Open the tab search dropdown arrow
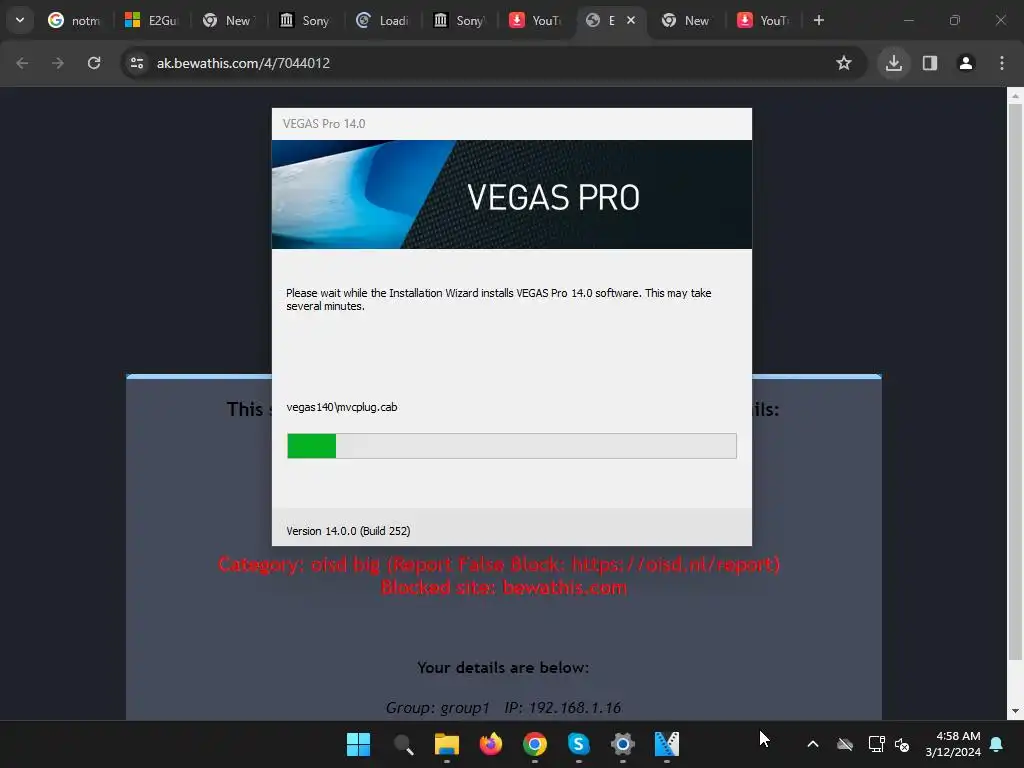1024x768 pixels. pyautogui.click(x=20, y=20)
